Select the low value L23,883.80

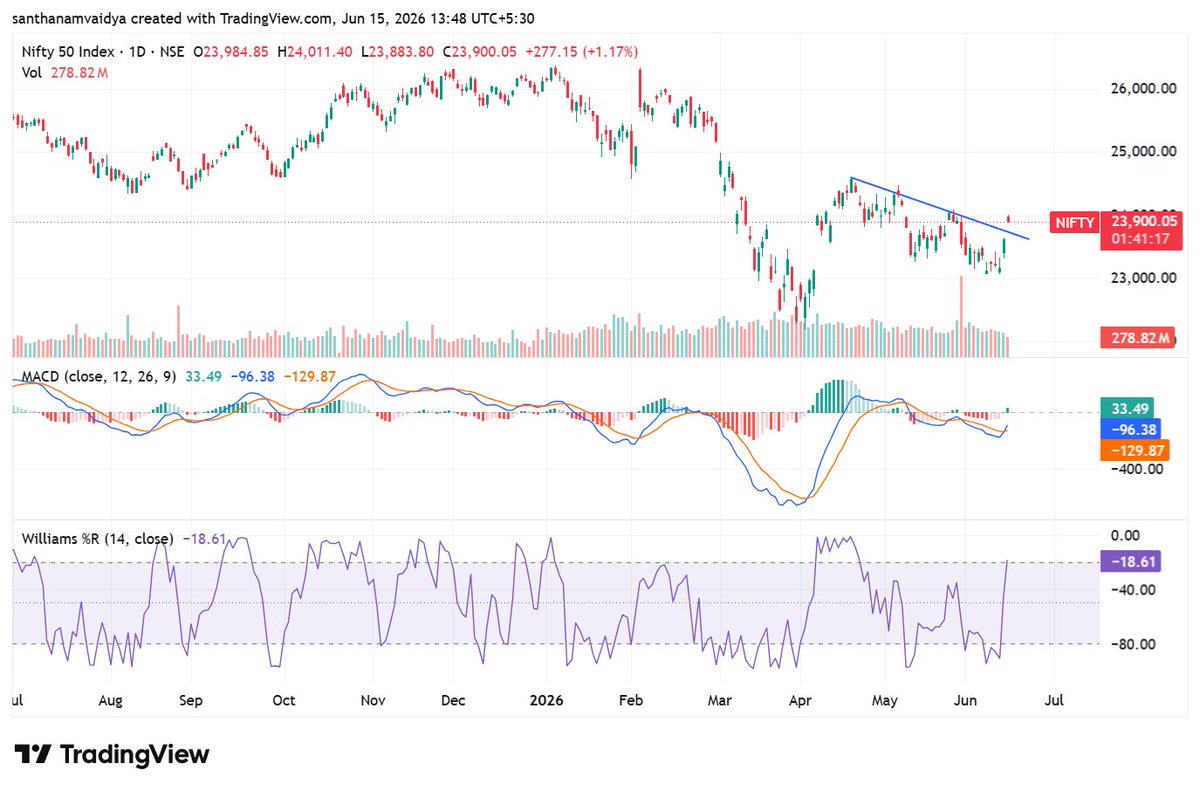396,51
